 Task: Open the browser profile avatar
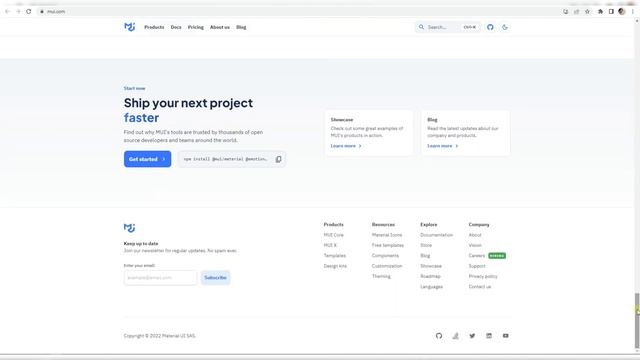[x=622, y=11]
